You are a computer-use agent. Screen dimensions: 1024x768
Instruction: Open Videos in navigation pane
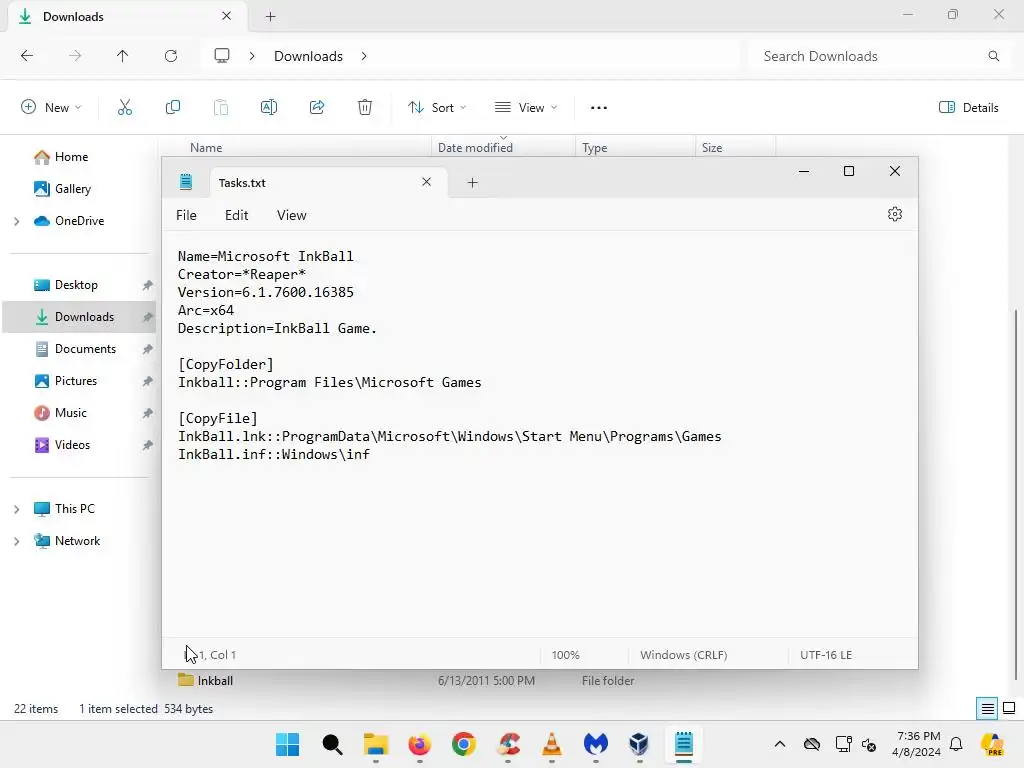click(x=72, y=445)
